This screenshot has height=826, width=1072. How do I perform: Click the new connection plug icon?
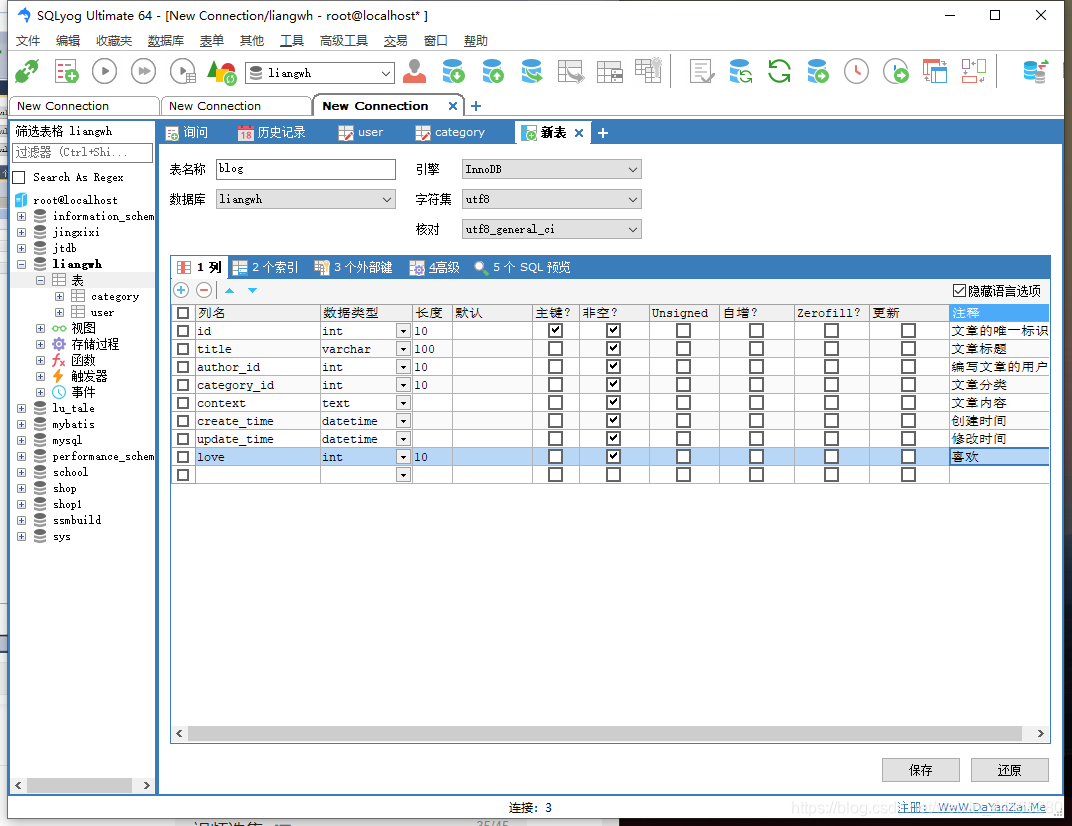pos(27,72)
